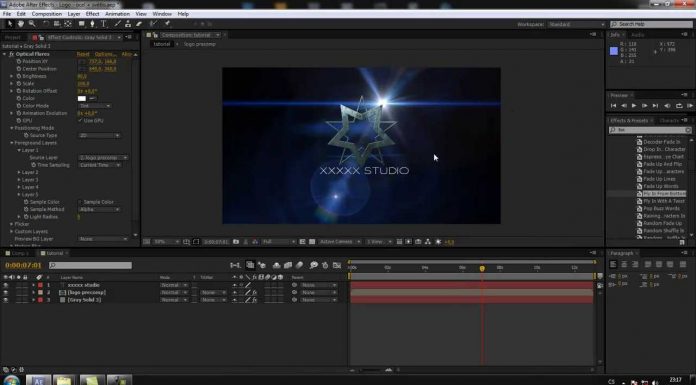Toggle Auto-keyframe stopwatch icon in timeline
Viewport: 696px width, 385px height.
point(325,265)
